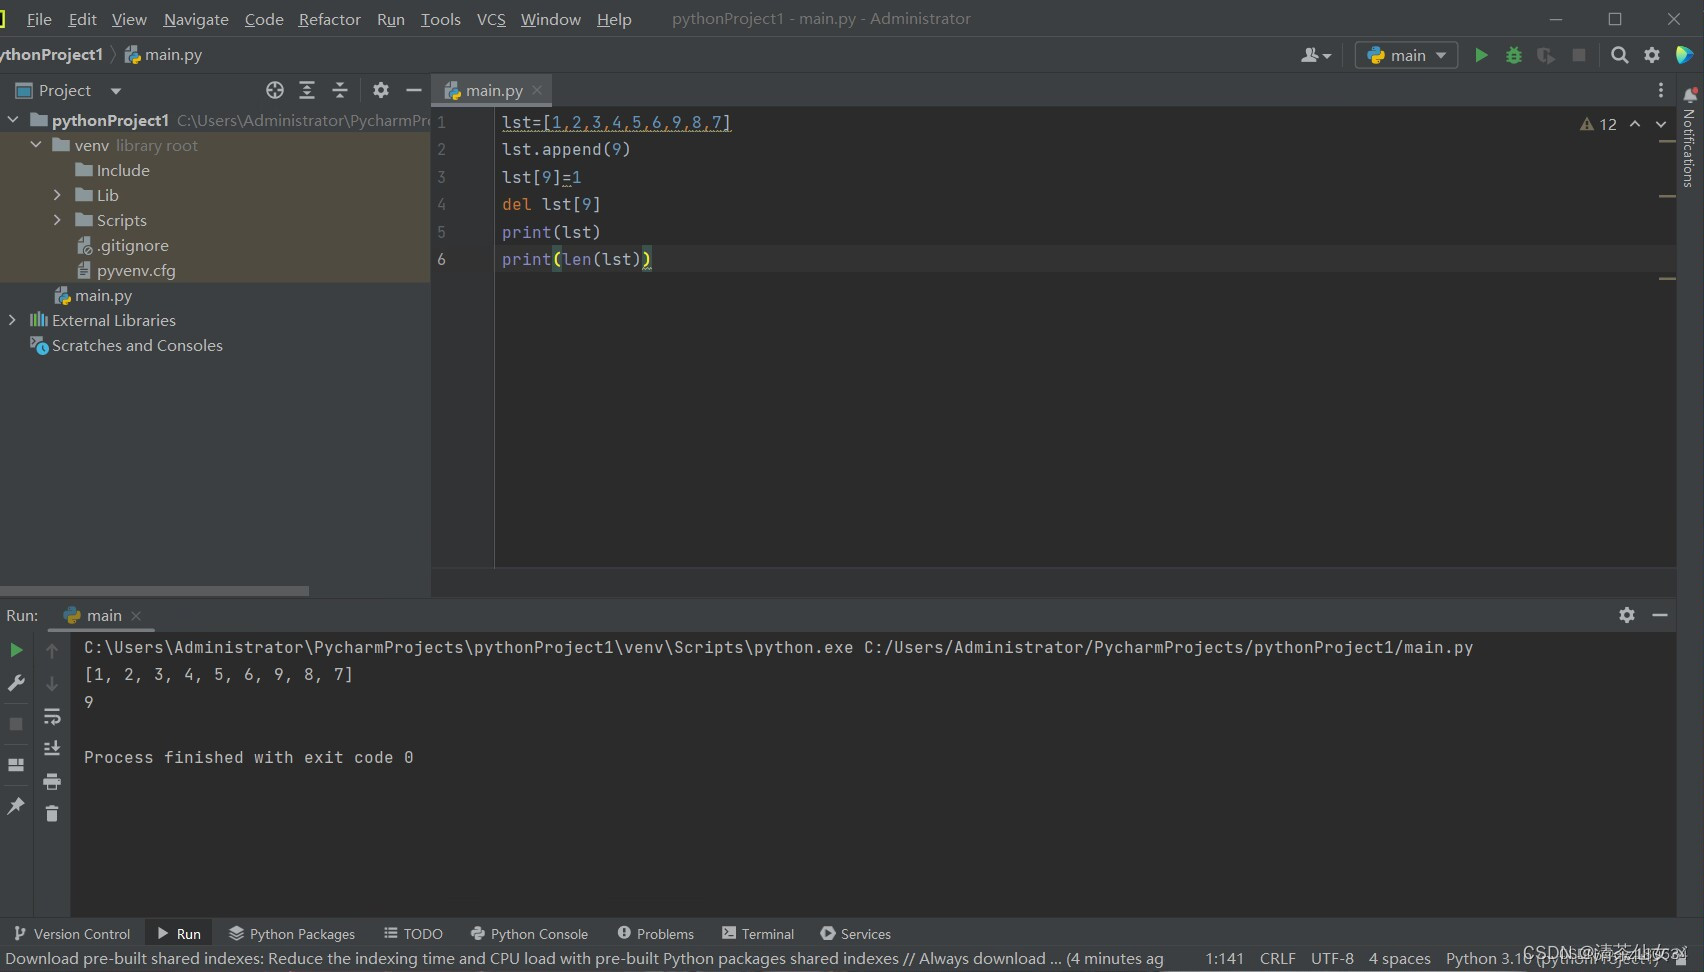
Task: Open IDE settings gear in top toolbar
Action: click(x=1652, y=55)
